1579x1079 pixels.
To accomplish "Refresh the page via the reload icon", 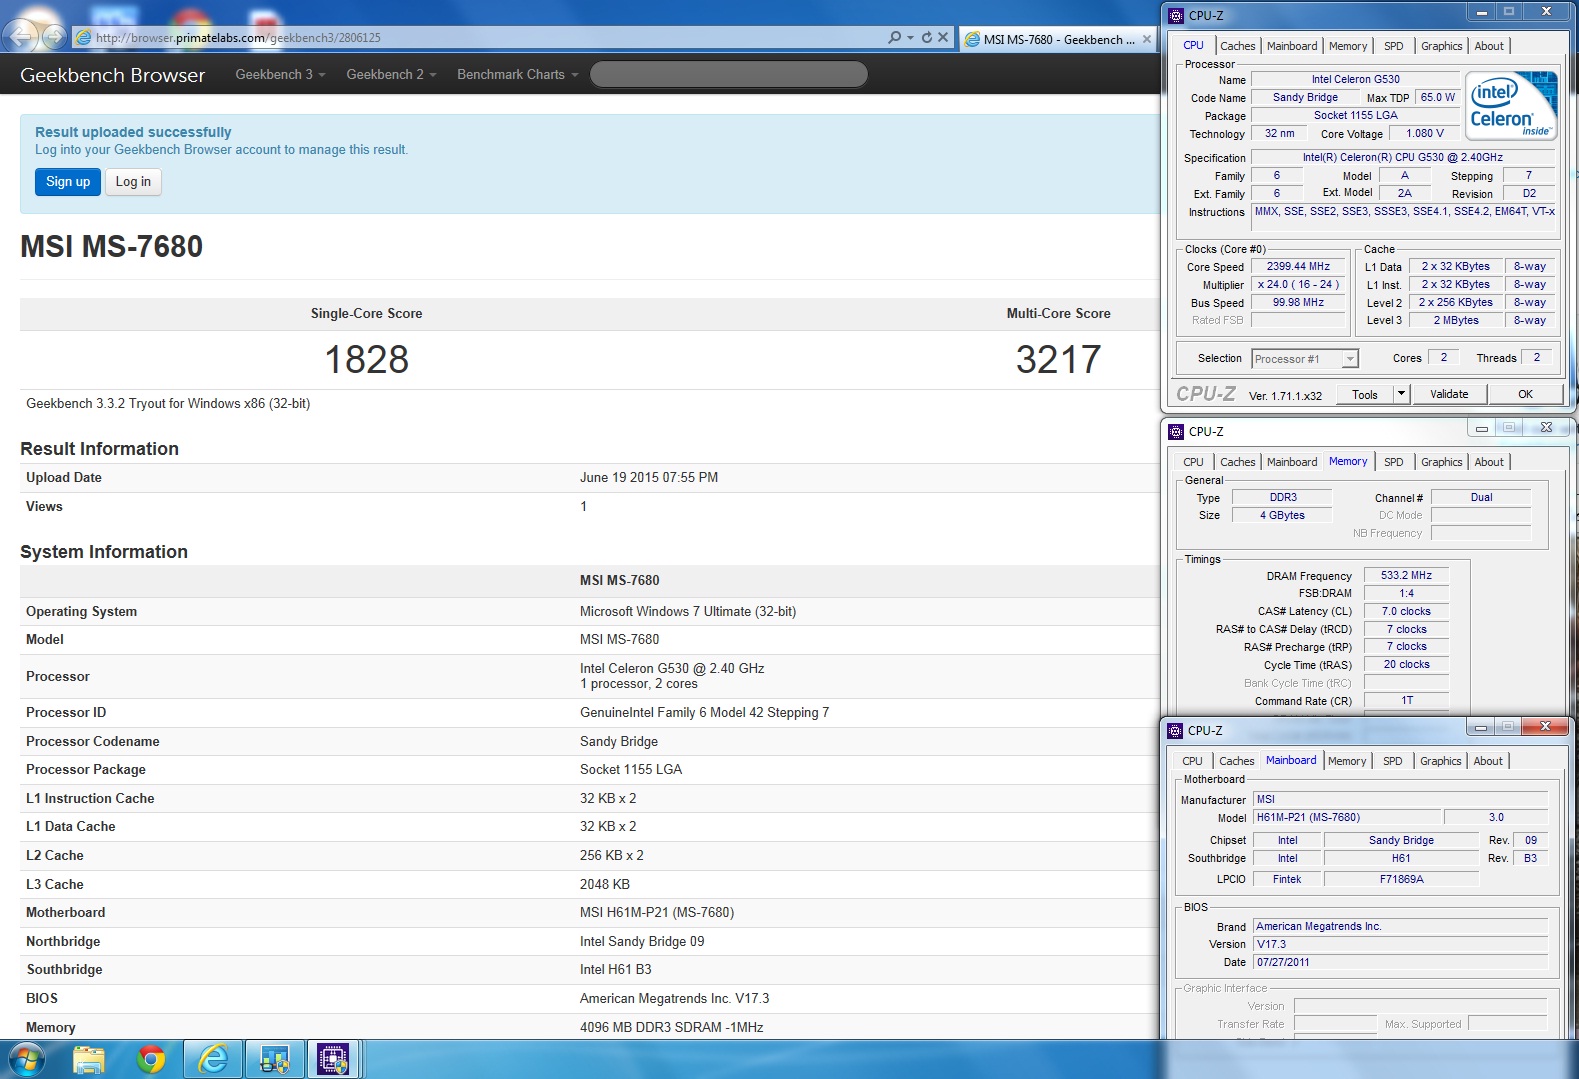I will pos(927,37).
